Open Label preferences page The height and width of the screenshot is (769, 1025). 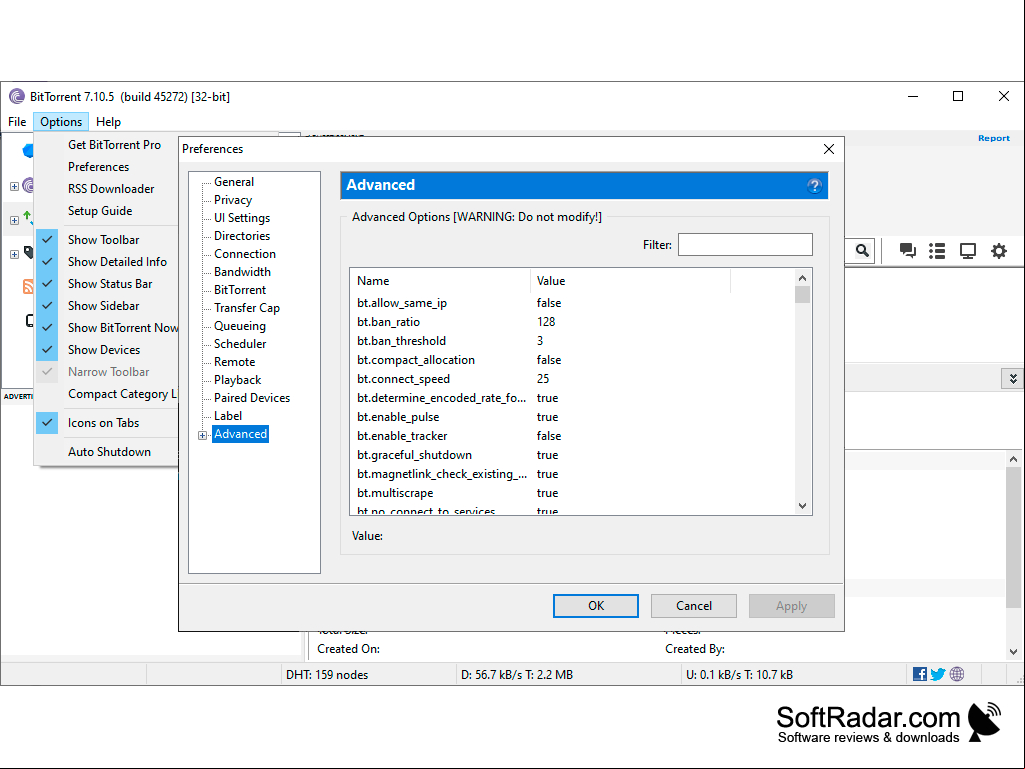(x=227, y=416)
